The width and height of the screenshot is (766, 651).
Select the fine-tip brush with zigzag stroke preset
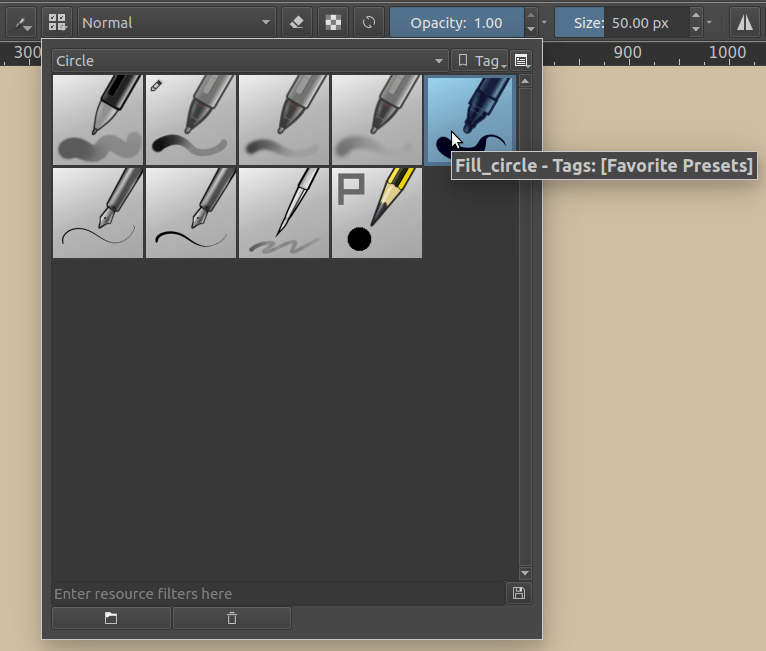click(x=284, y=213)
